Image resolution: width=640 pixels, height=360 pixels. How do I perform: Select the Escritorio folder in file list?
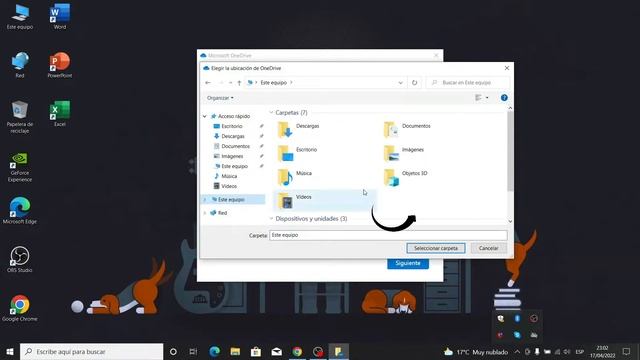pyautogui.click(x=298, y=153)
